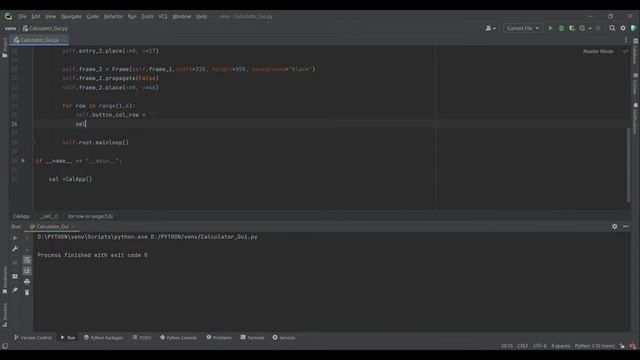Open Services tool window
Image resolution: width=640 pixels, height=360 pixels.
[x=284, y=338]
